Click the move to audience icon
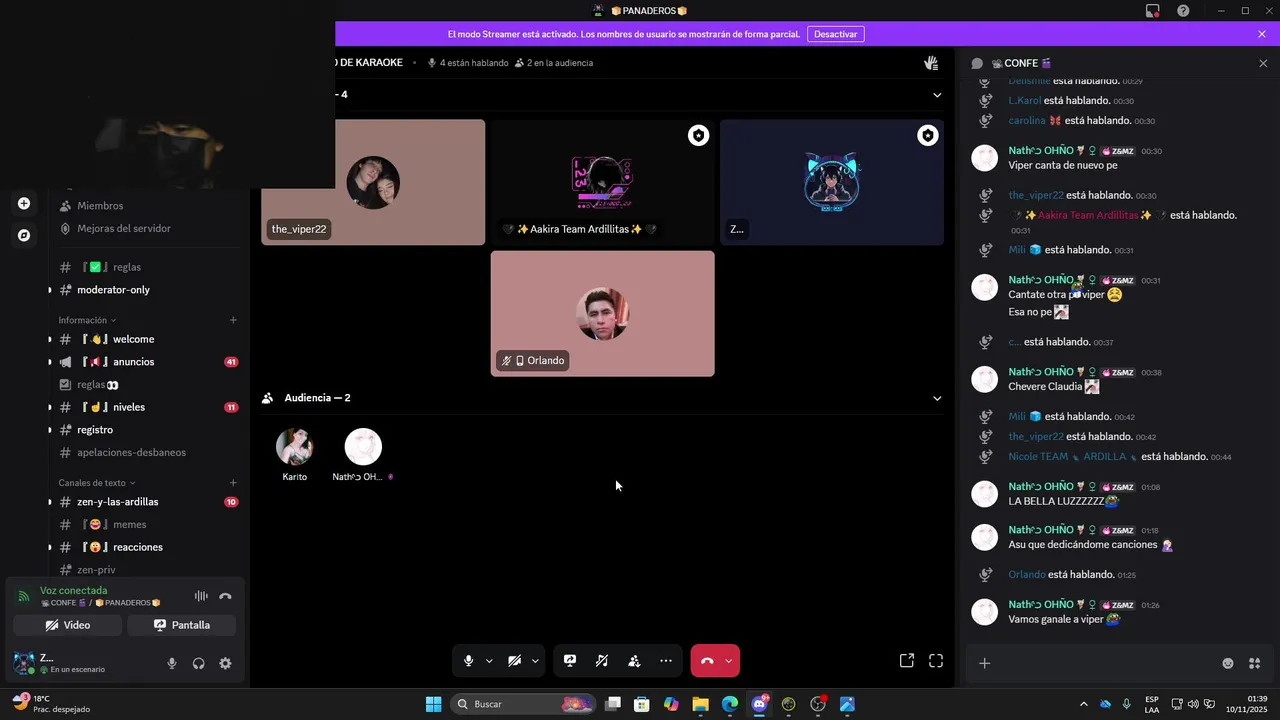The height and width of the screenshot is (720, 1280). [x=634, y=661]
